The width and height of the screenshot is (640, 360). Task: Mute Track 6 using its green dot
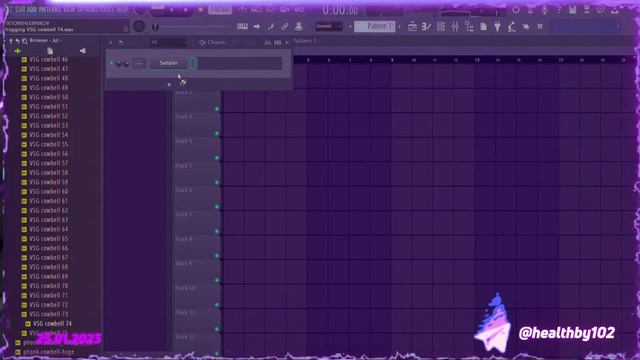coord(217,207)
